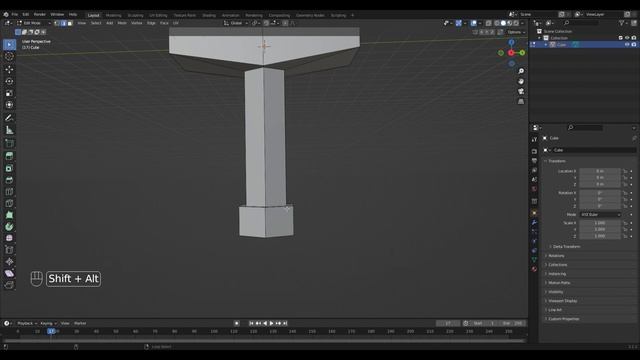Activate the Scale tool

(9, 93)
